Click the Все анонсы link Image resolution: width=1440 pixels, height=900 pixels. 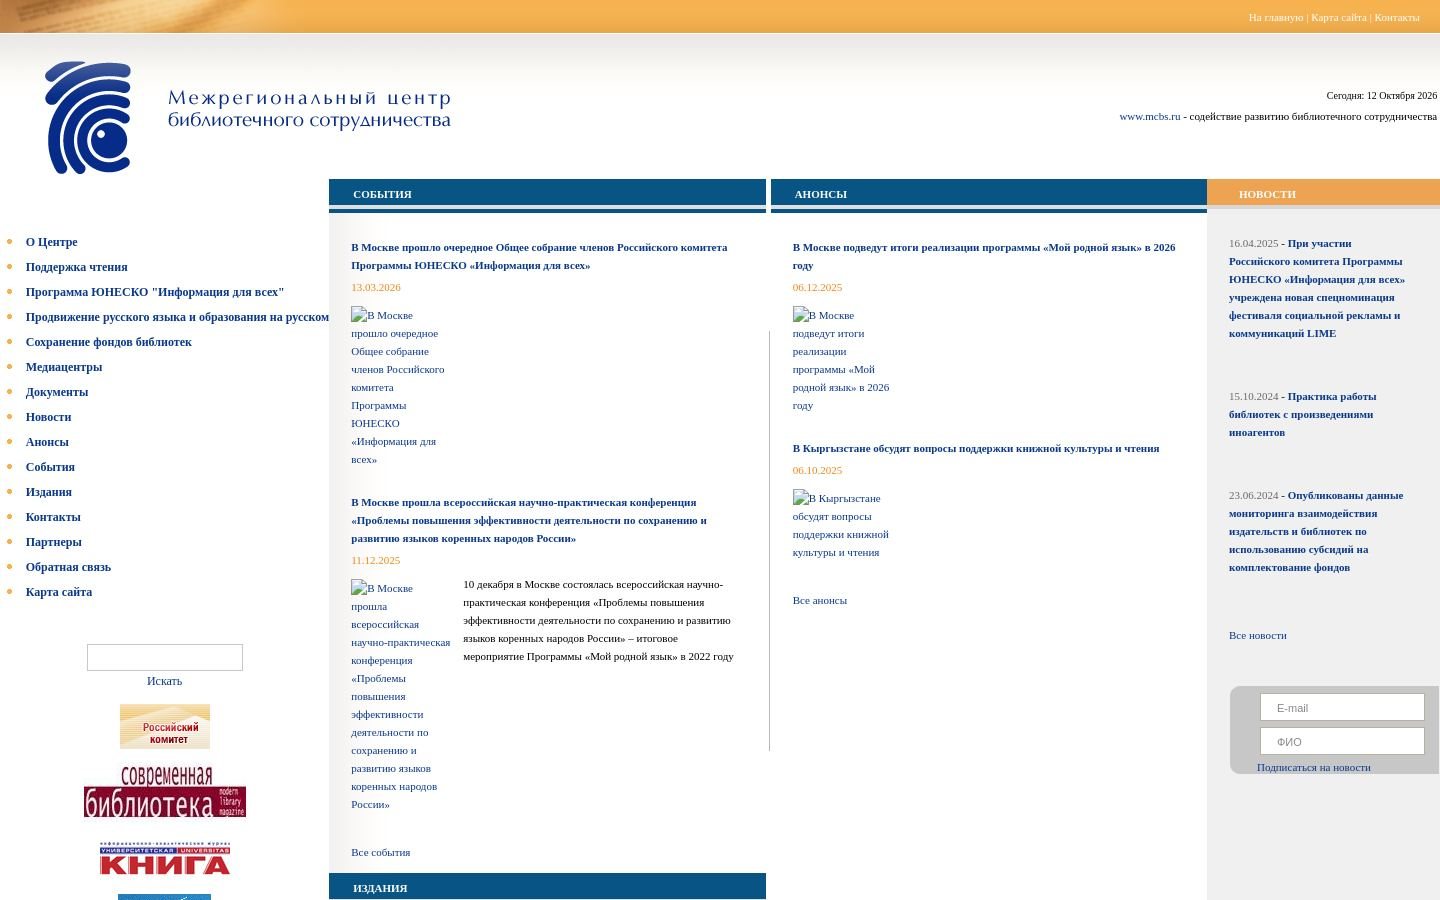tap(820, 600)
